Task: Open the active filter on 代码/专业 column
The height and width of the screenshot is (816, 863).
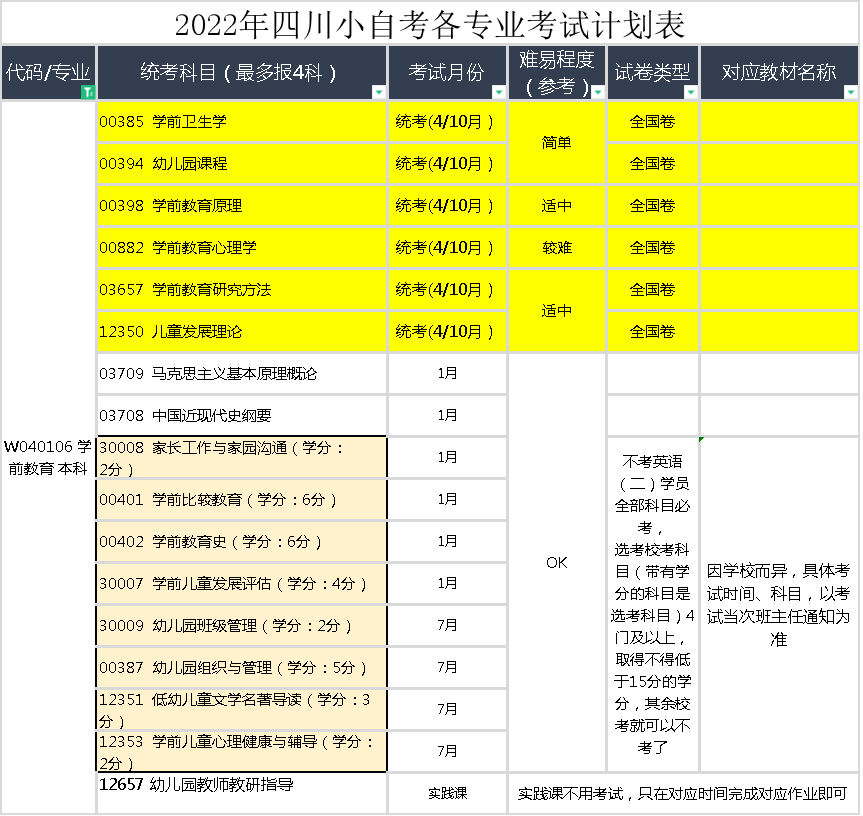Action: [x=87, y=92]
